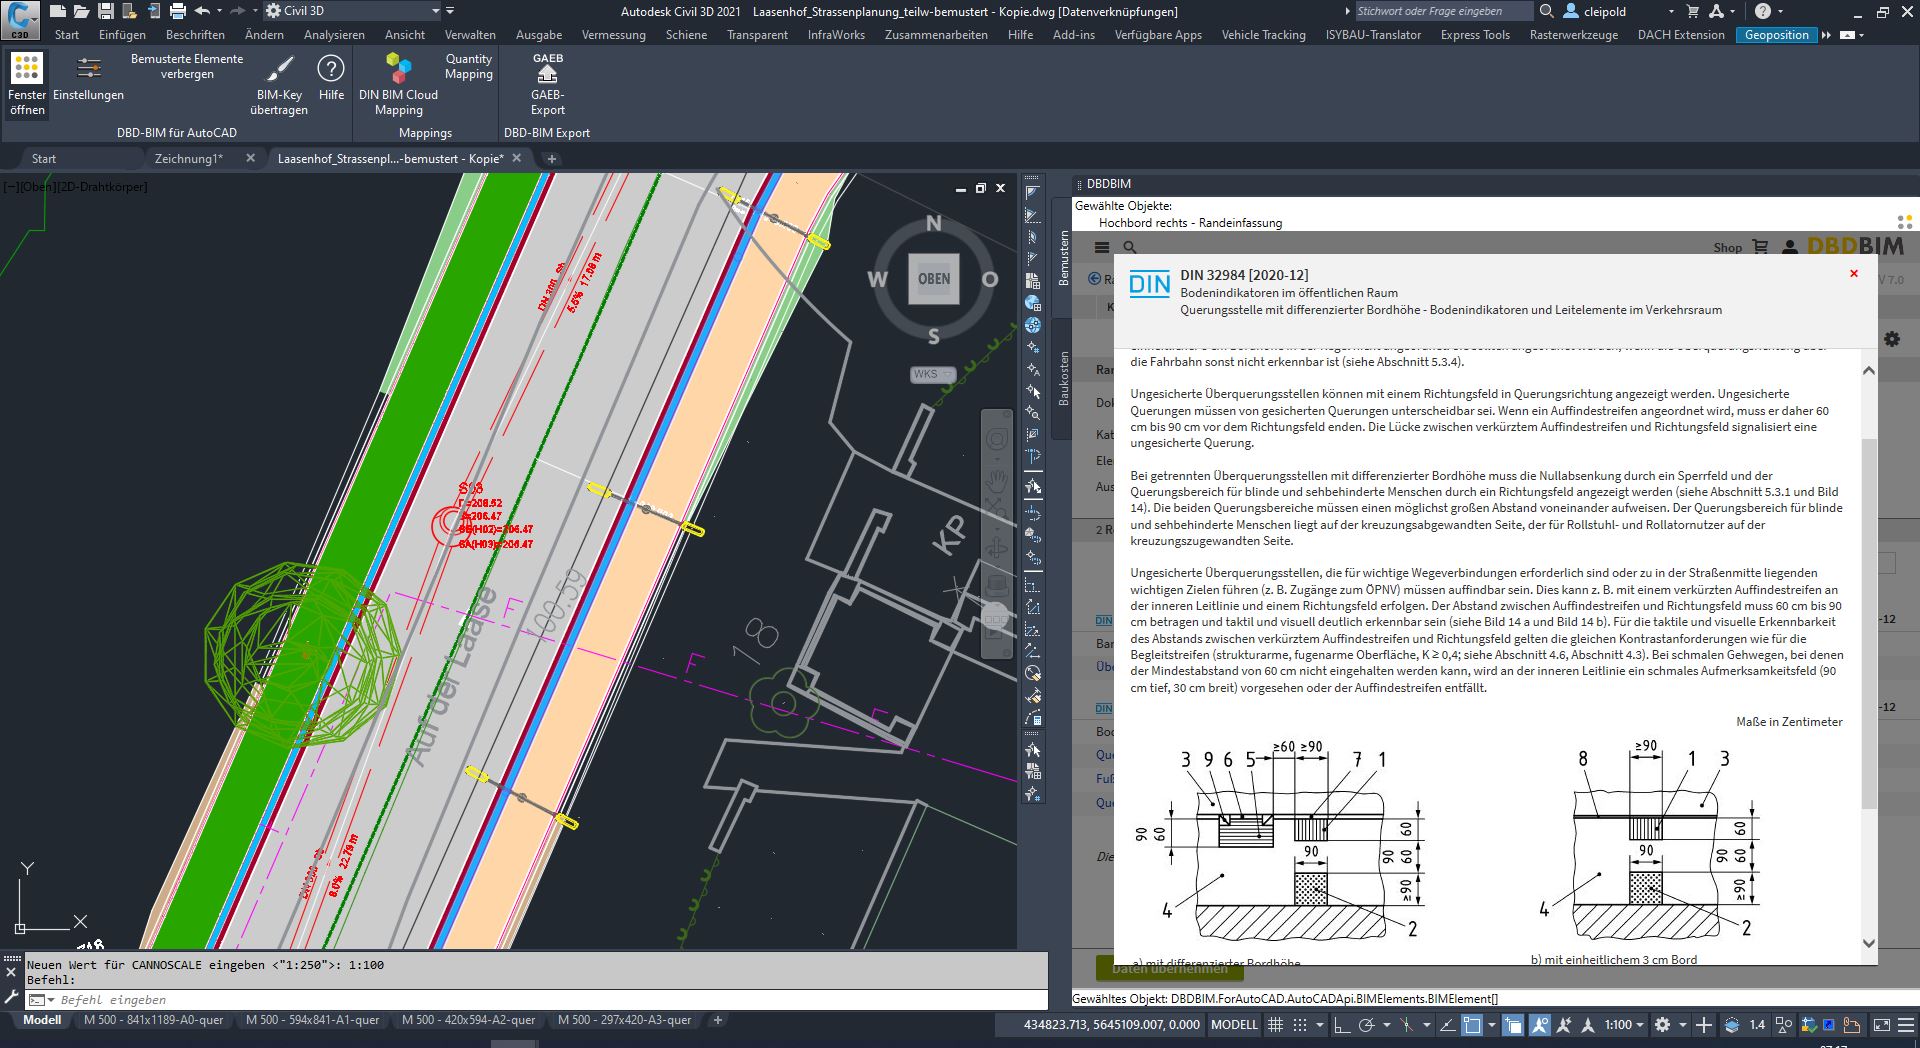1920x1048 pixels.
Task: Click the DBDBIM panel gear icon
Action: coord(1892,339)
